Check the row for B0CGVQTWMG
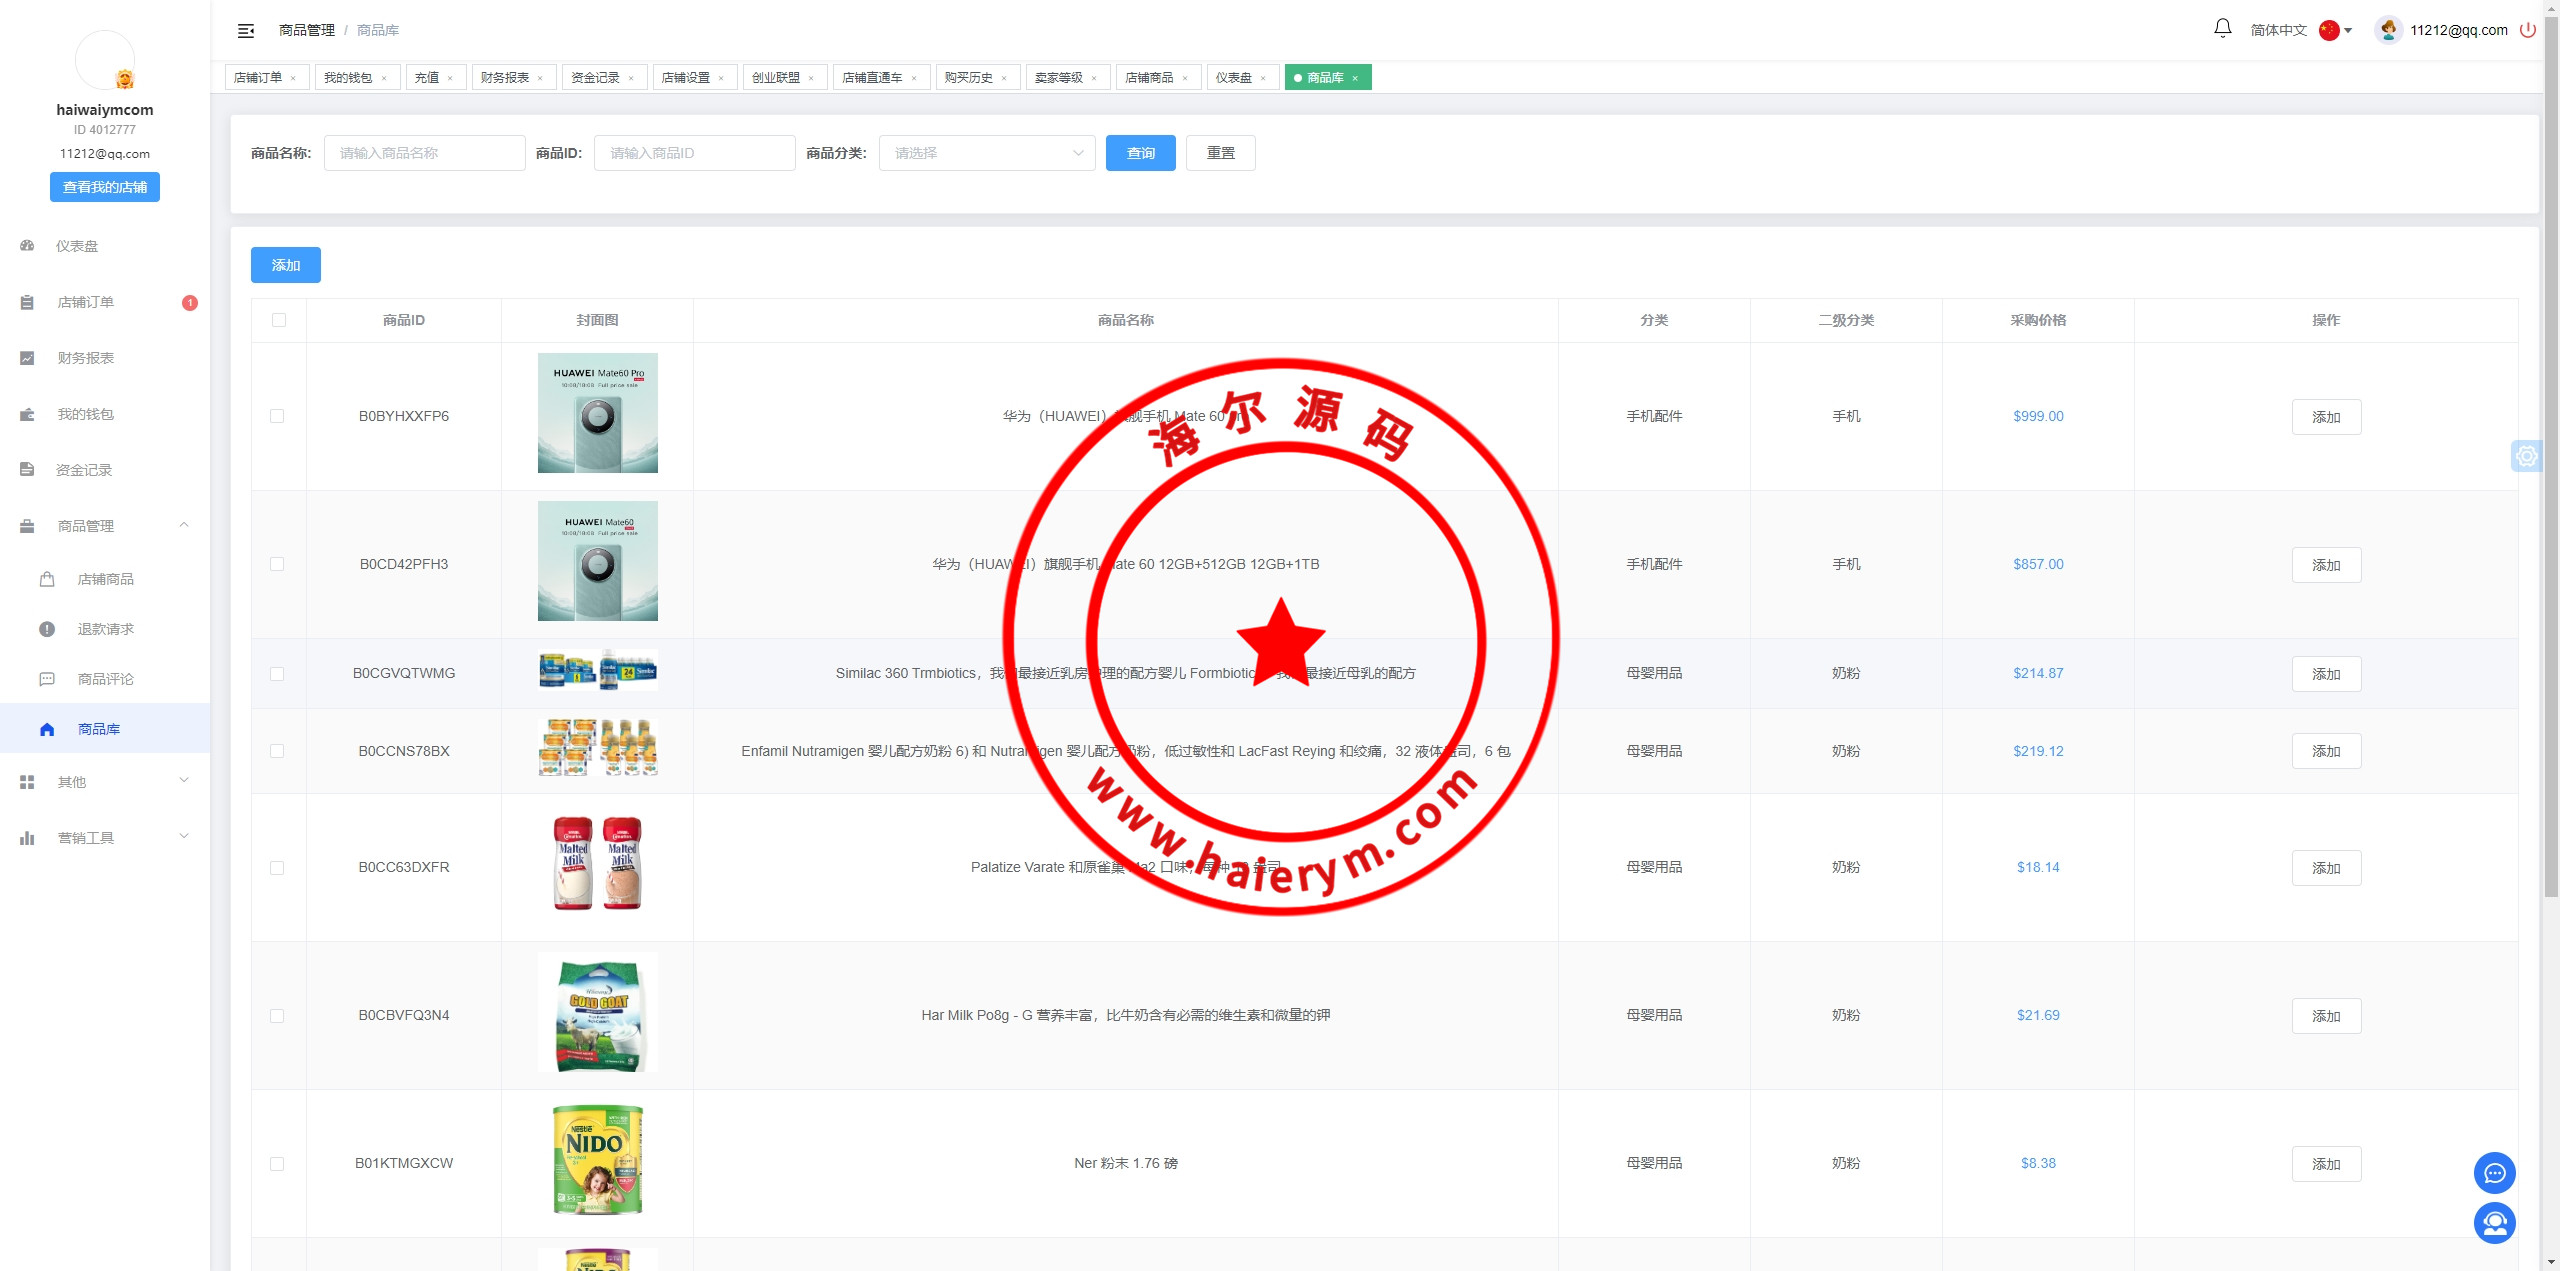2560x1271 pixels. coord(277,674)
